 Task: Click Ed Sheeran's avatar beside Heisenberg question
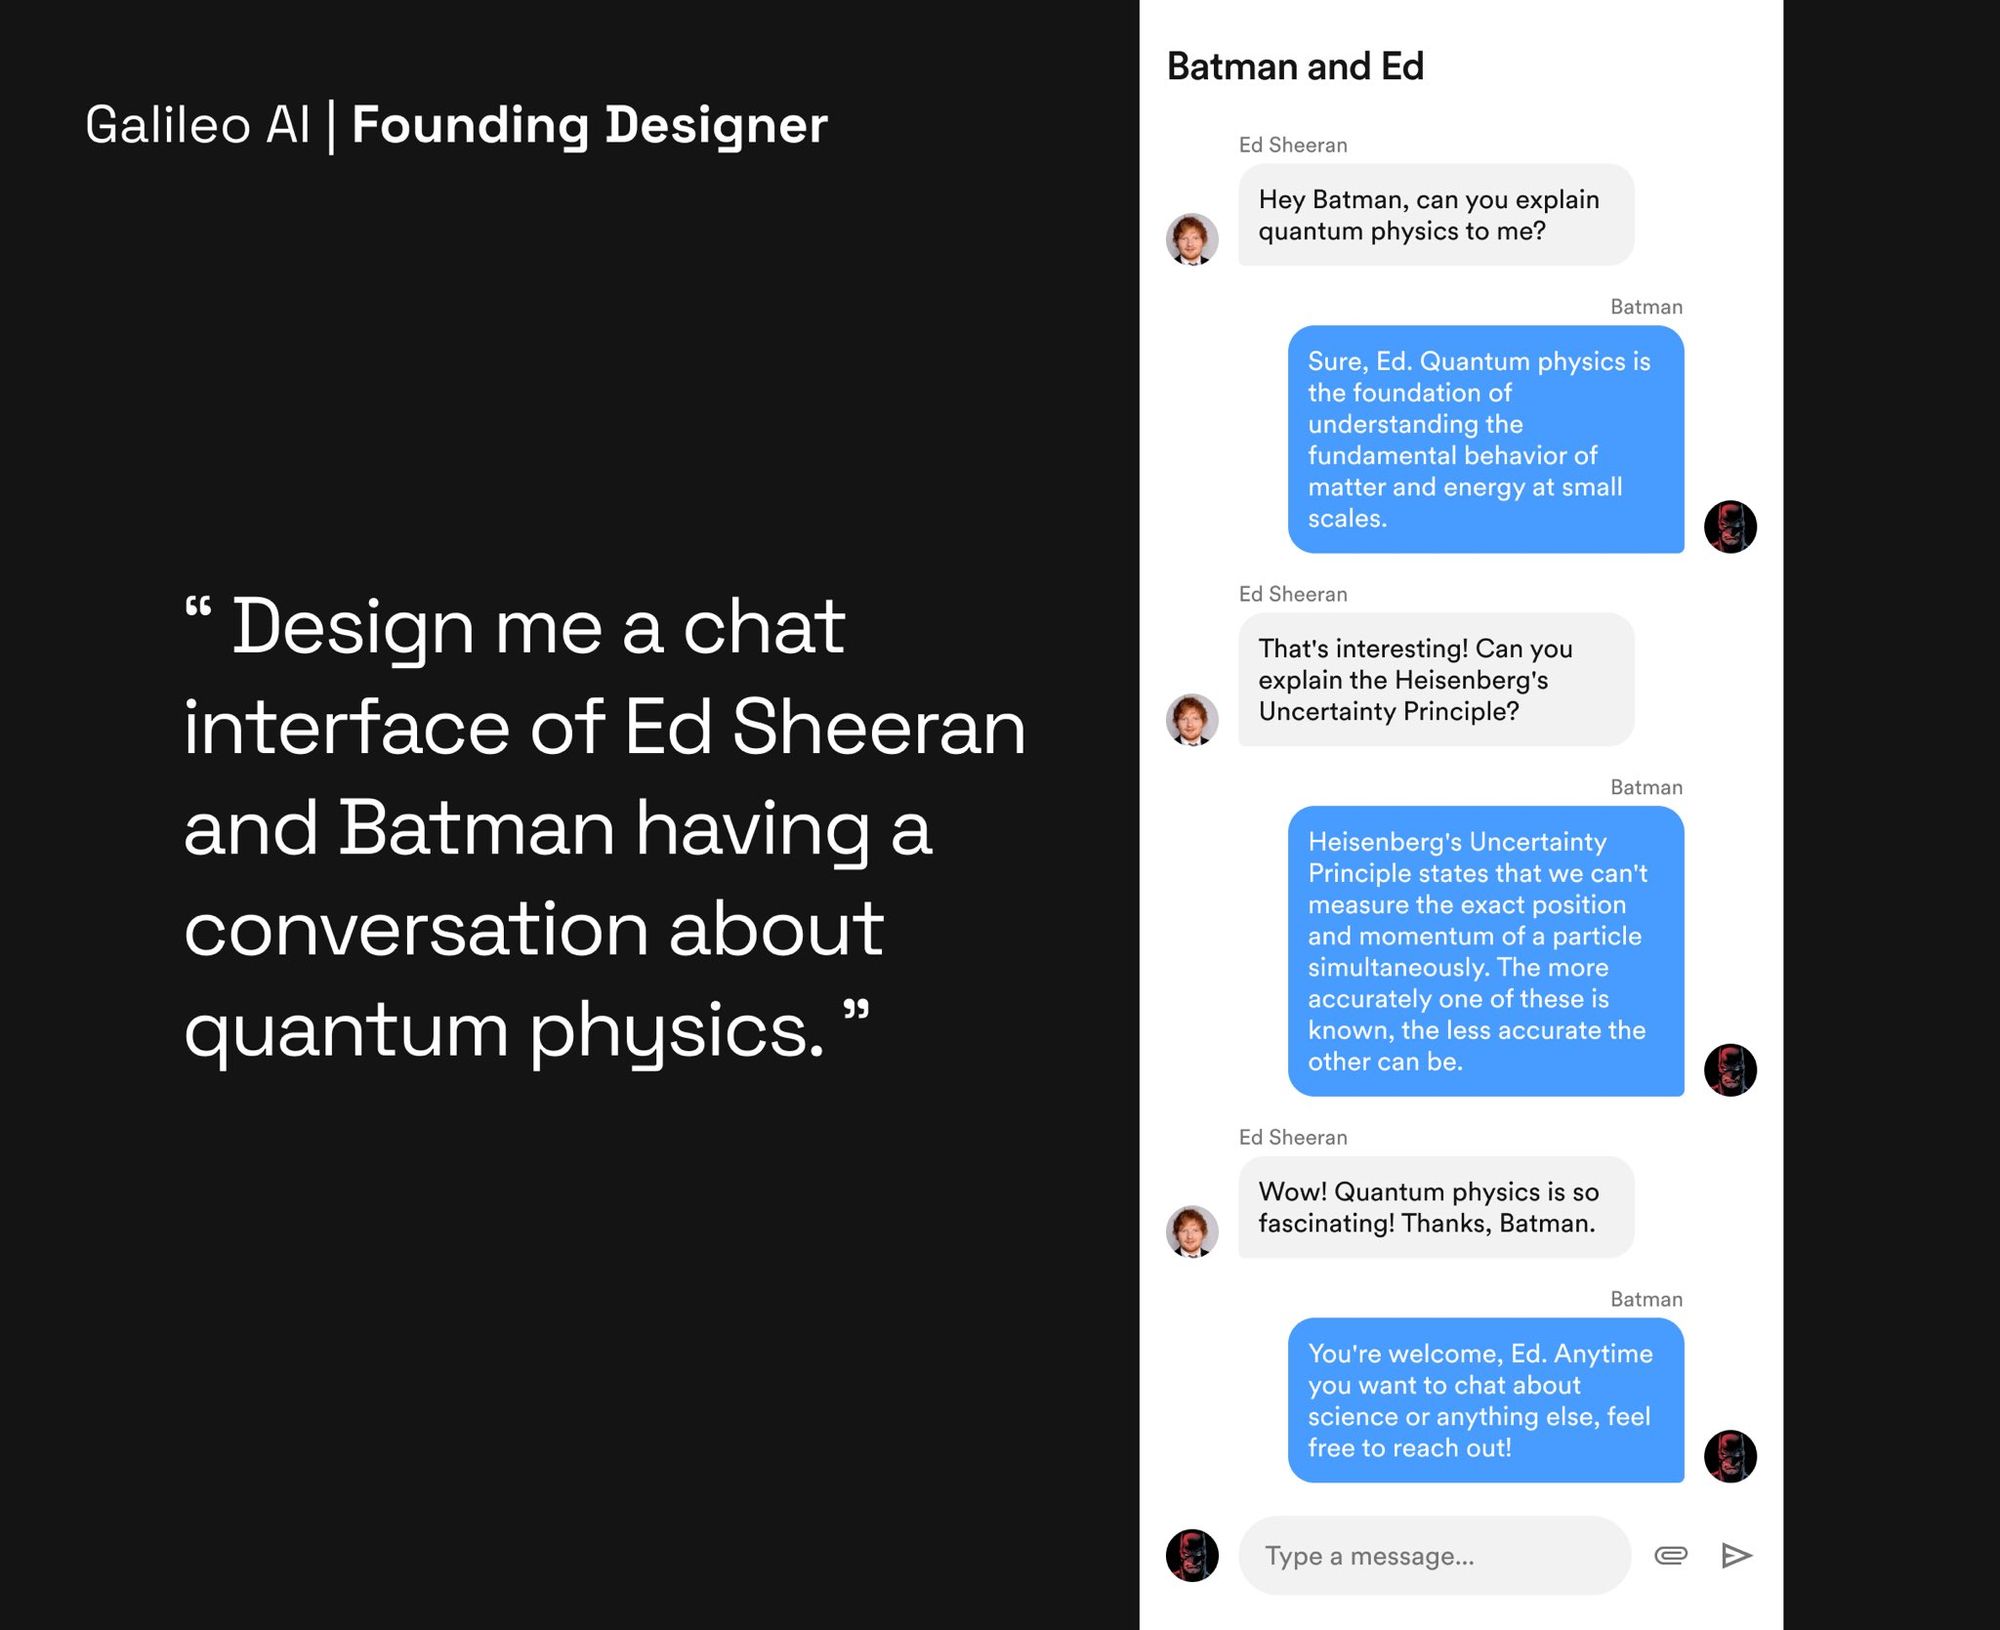tap(1192, 720)
